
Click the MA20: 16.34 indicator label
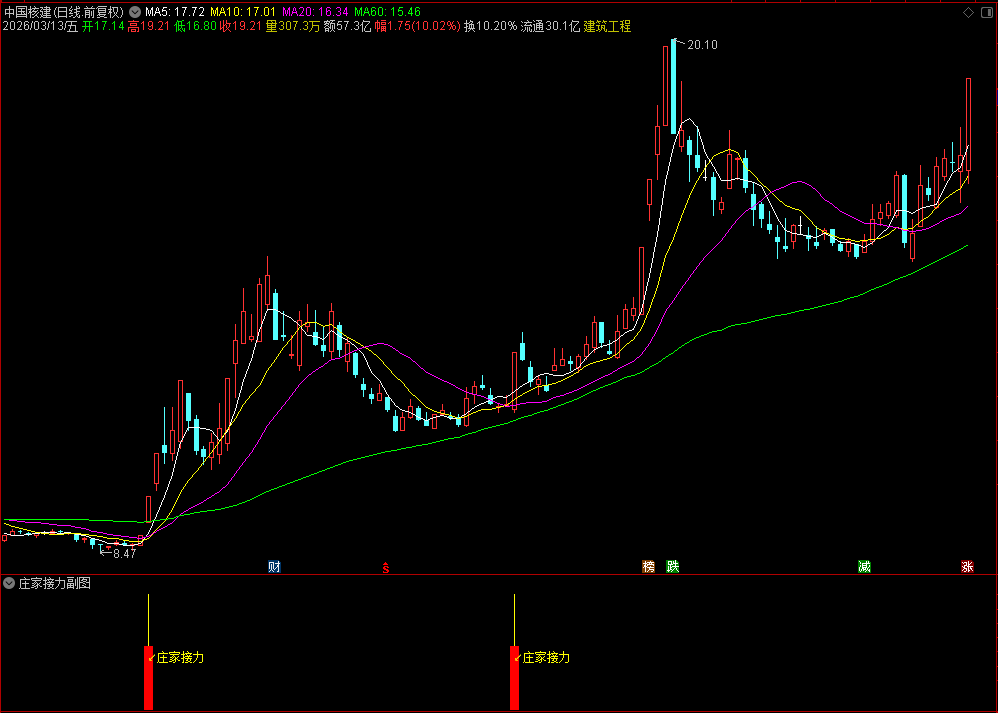point(315,12)
